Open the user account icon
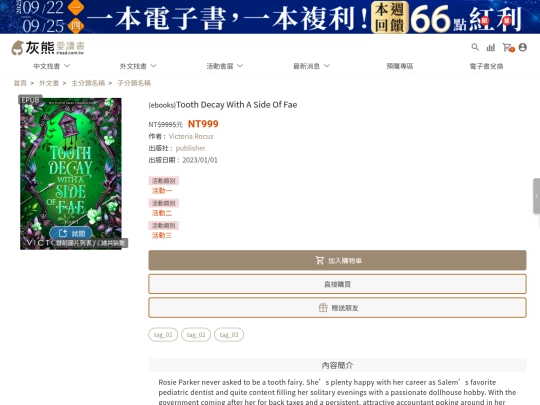 [x=522, y=47]
